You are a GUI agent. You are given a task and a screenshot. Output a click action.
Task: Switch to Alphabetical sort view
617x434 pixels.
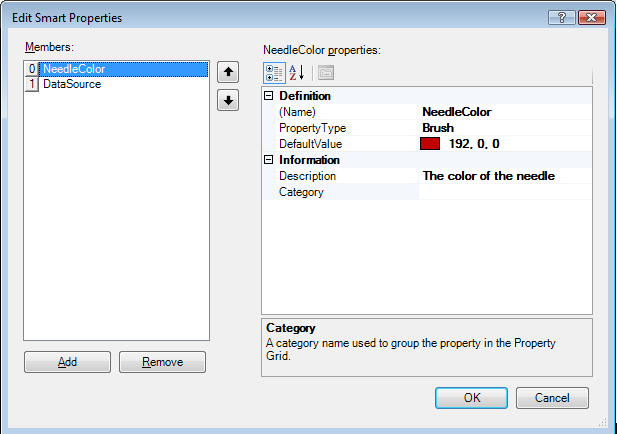tap(296, 72)
